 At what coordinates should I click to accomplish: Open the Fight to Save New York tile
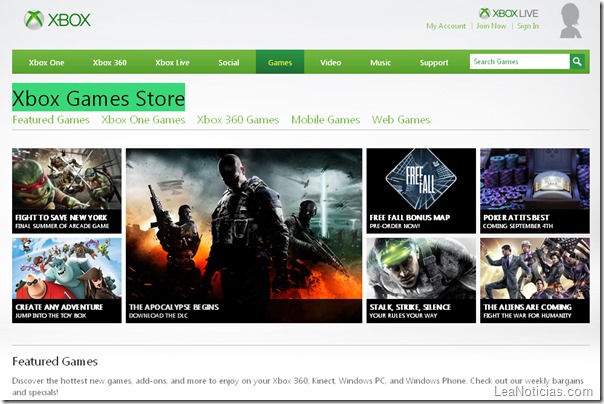coord(67,191)
